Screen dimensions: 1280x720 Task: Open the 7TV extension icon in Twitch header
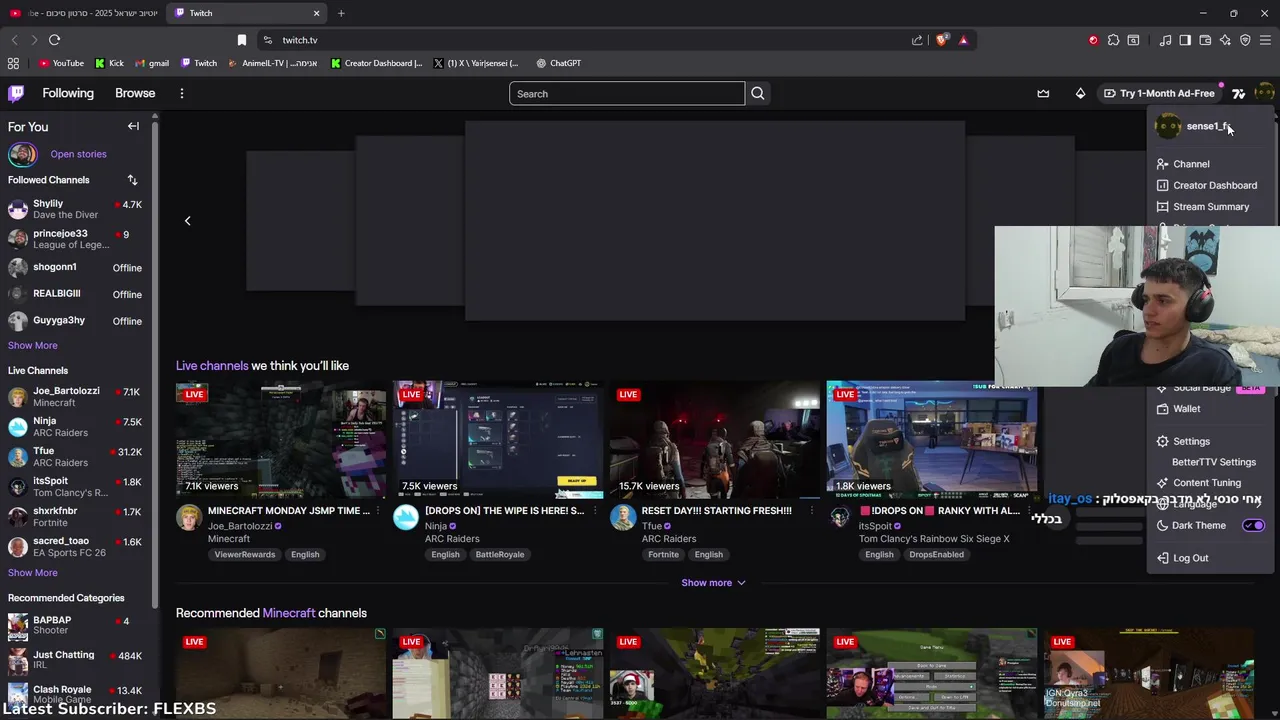(x=1238, y=93)
